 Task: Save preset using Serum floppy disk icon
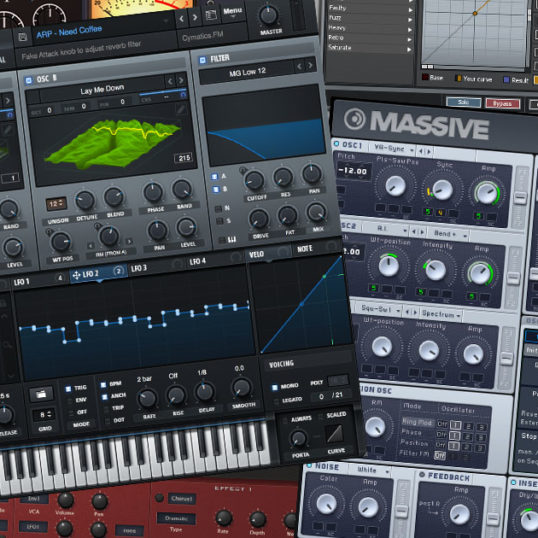click(x=23, y=37)
